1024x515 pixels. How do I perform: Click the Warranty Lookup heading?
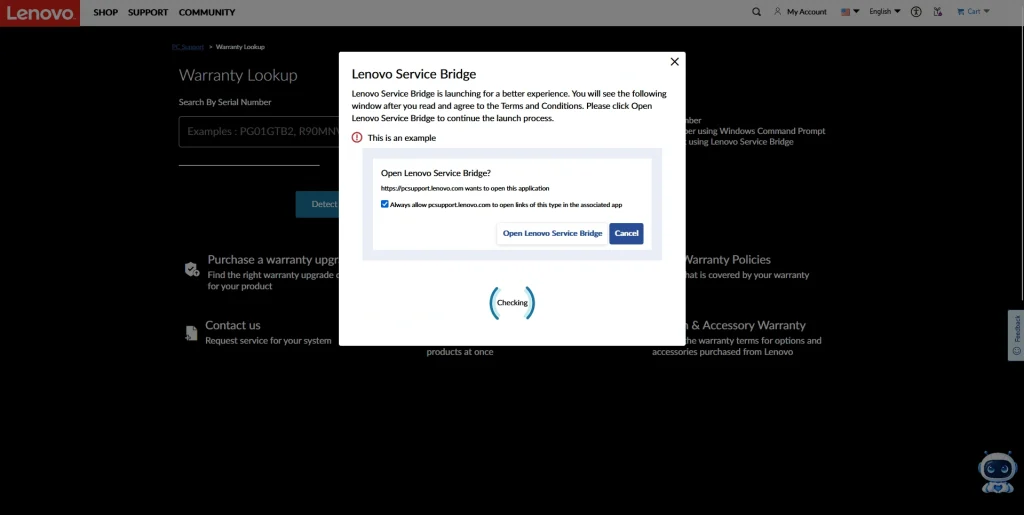coord(238,75)
